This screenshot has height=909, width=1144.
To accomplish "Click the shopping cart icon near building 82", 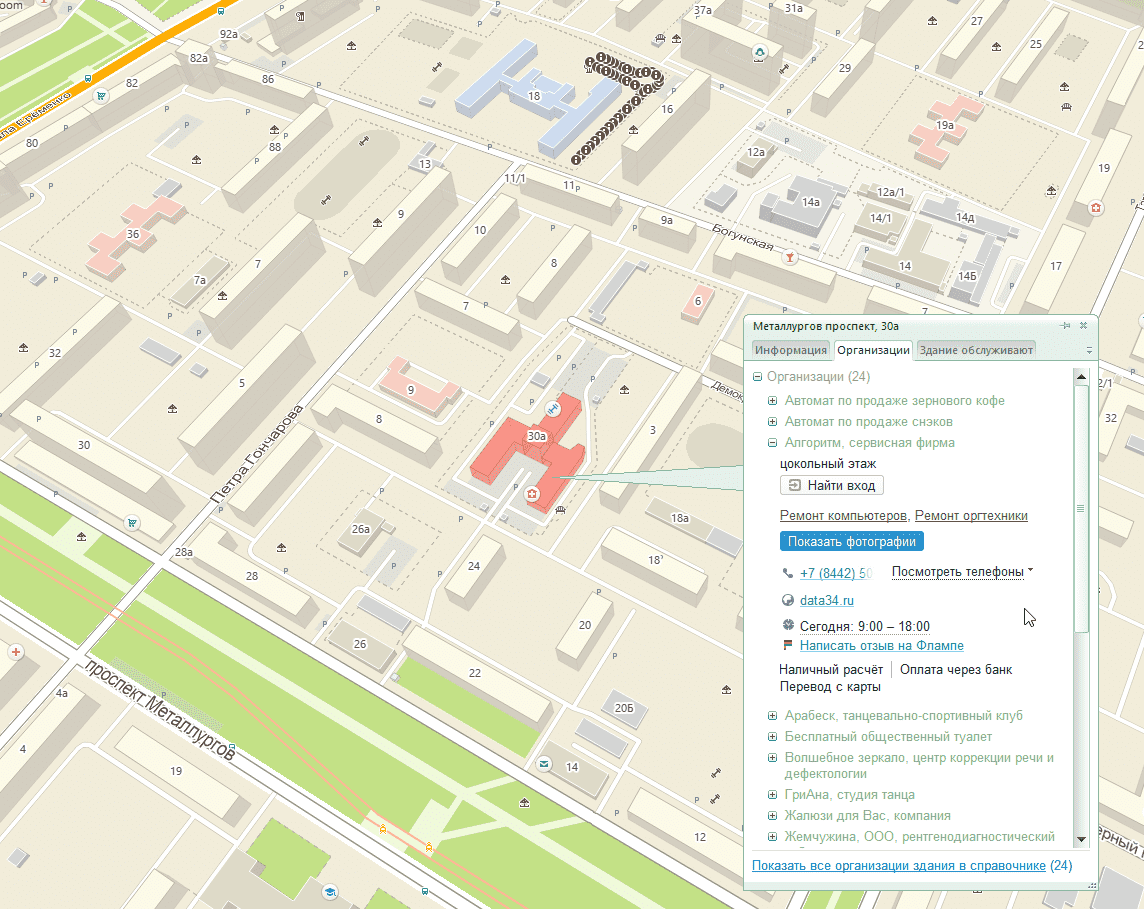I will [x=101, y=97].
